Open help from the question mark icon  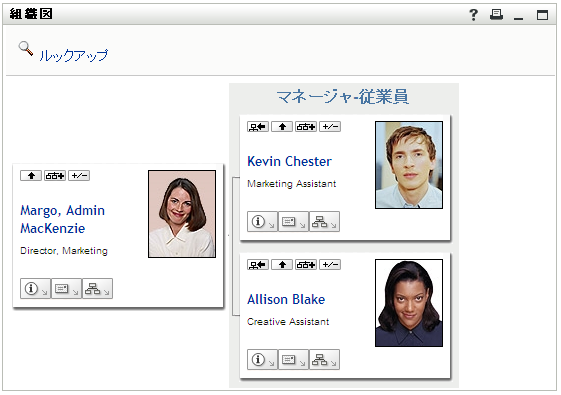tap(473, 15)
